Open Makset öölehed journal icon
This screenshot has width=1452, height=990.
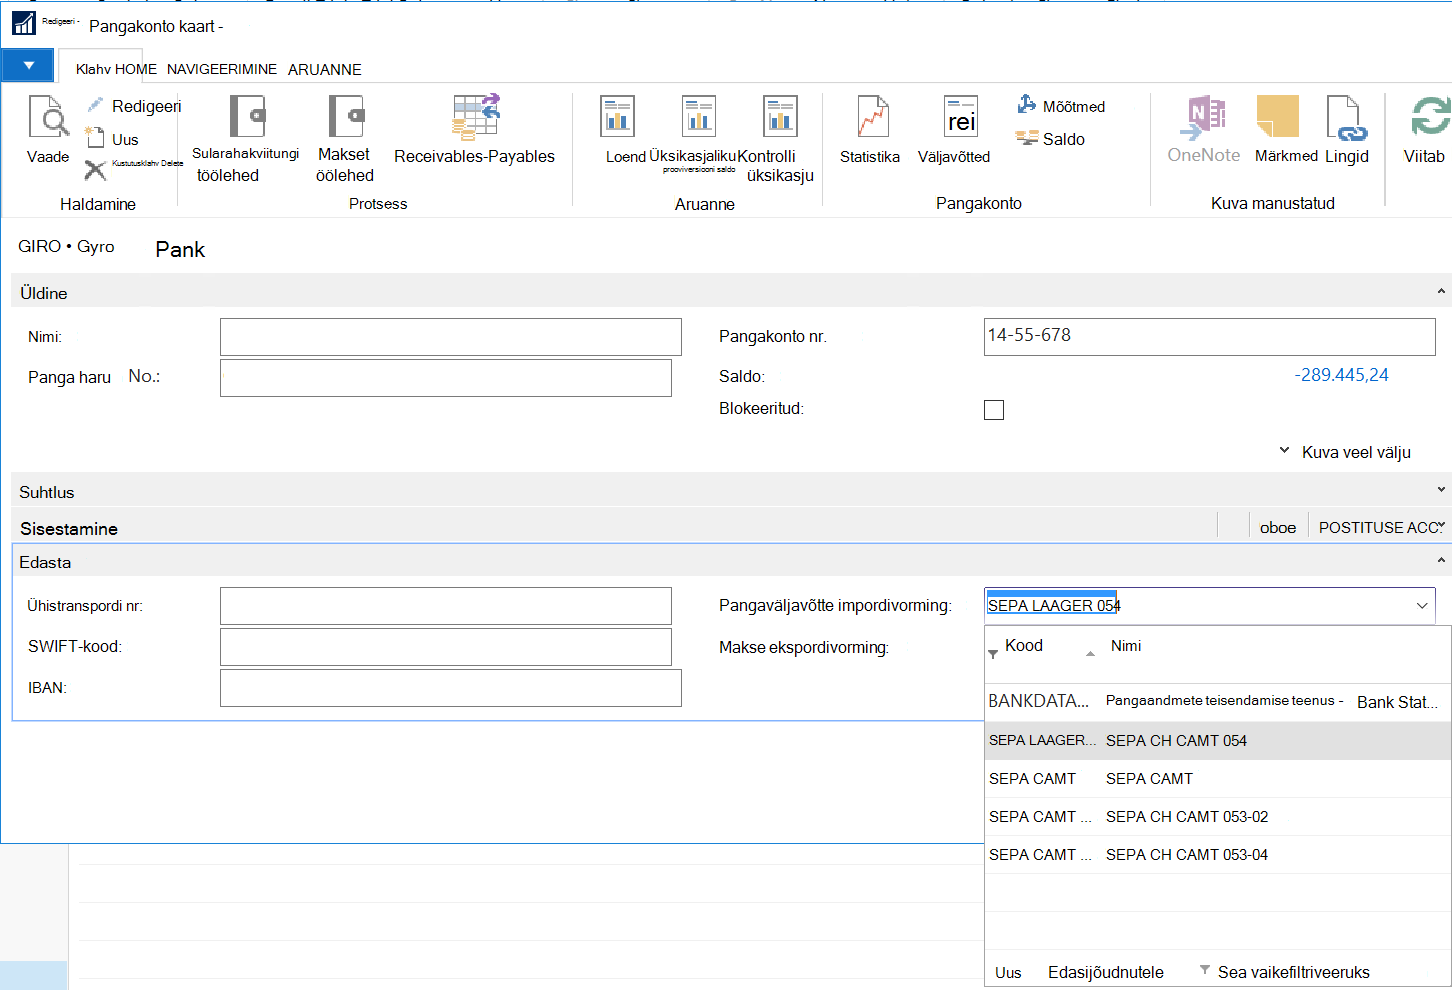tap(346, 116)
